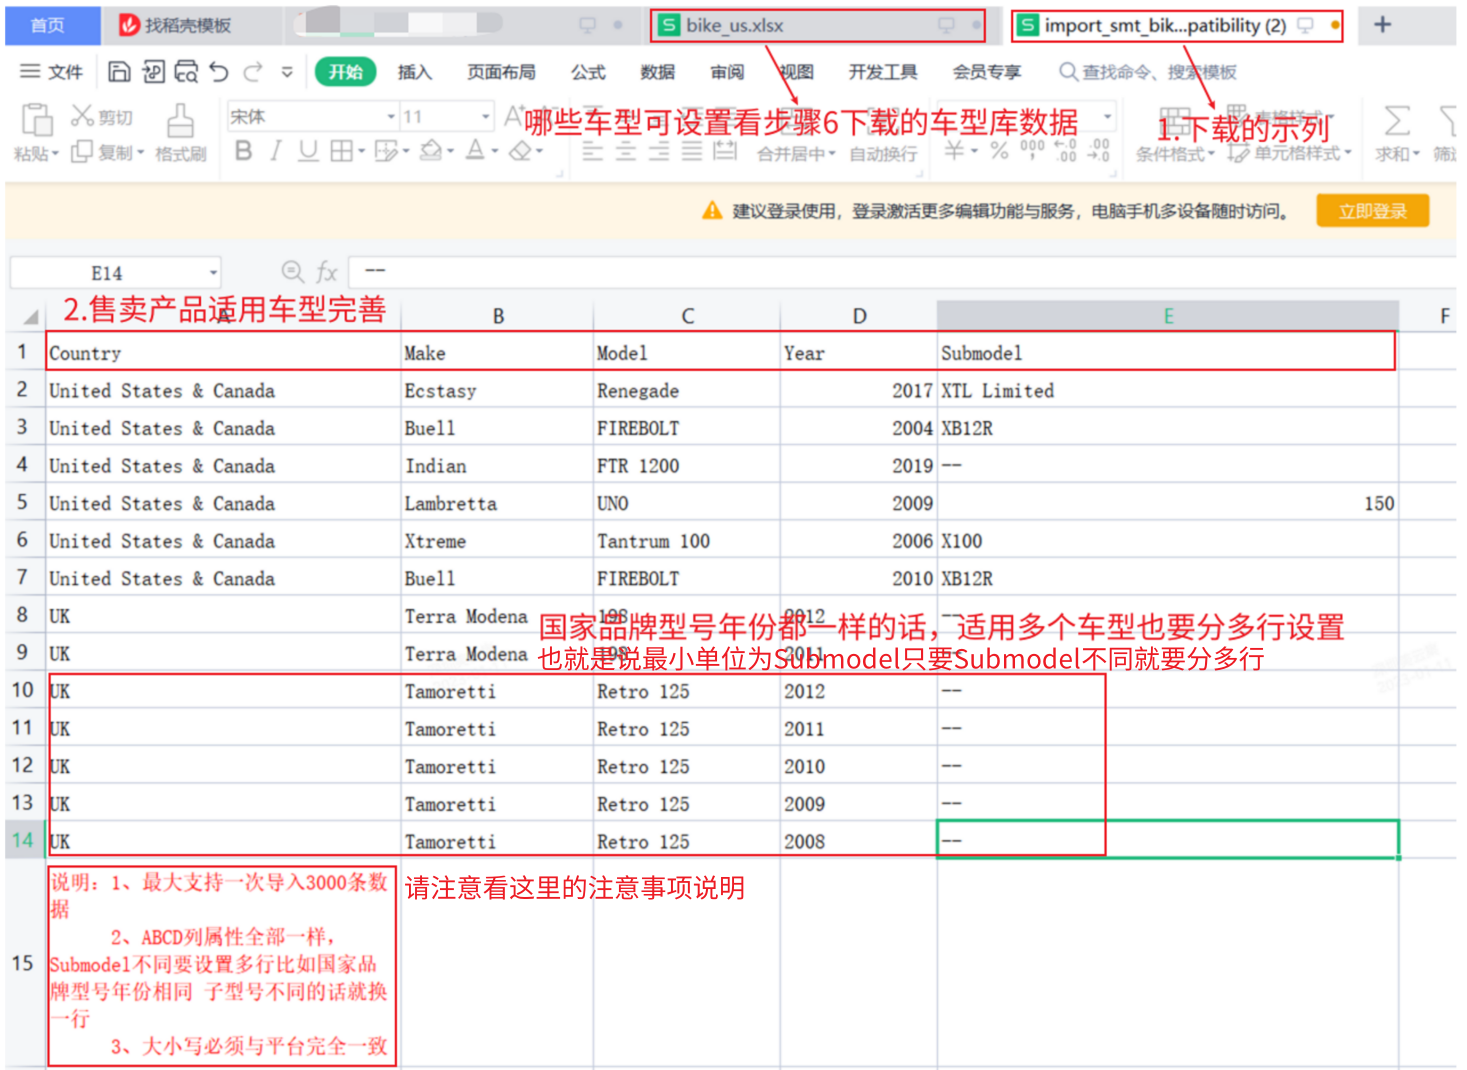Open the 会员专享 ribbon tab
Image resolution: width=1467 pixels, height=1070 pixels.
click(987, 72)
